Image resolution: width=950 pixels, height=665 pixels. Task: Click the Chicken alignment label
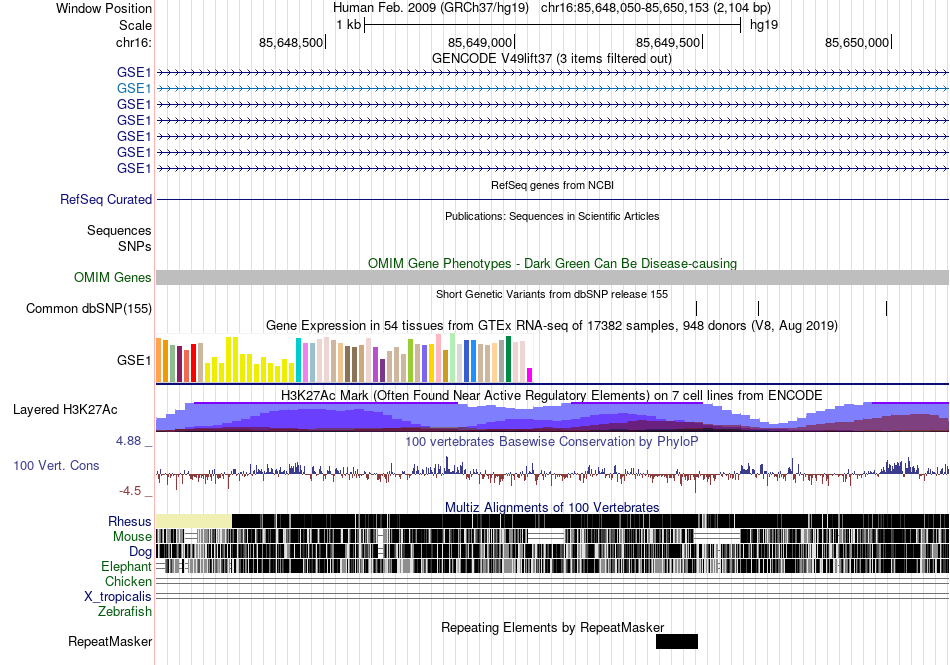click(128, 581)
